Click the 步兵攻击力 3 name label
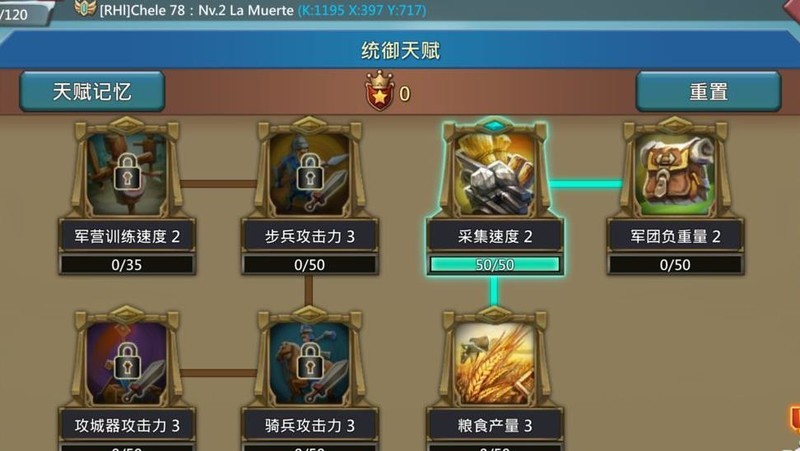The image size is (800, 451). [x=309, y=236]
